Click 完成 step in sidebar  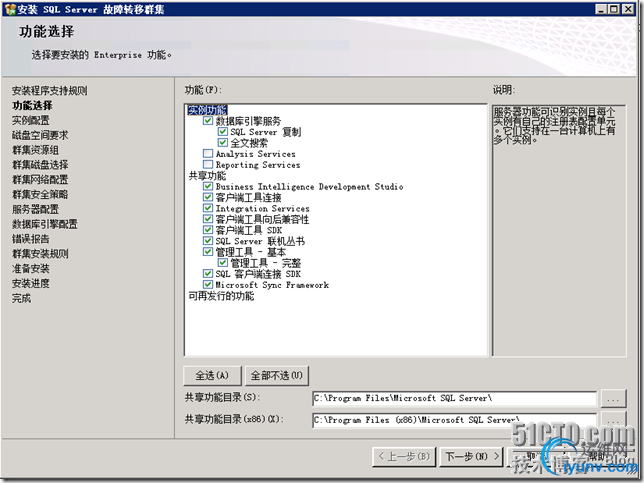[21, 298]
